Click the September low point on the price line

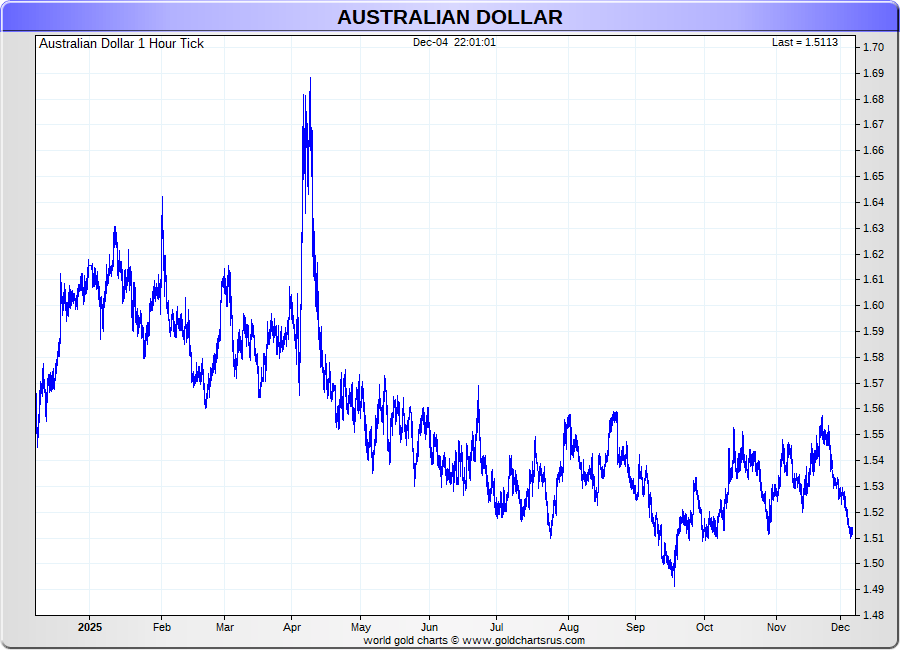click(x=674, y=585)
